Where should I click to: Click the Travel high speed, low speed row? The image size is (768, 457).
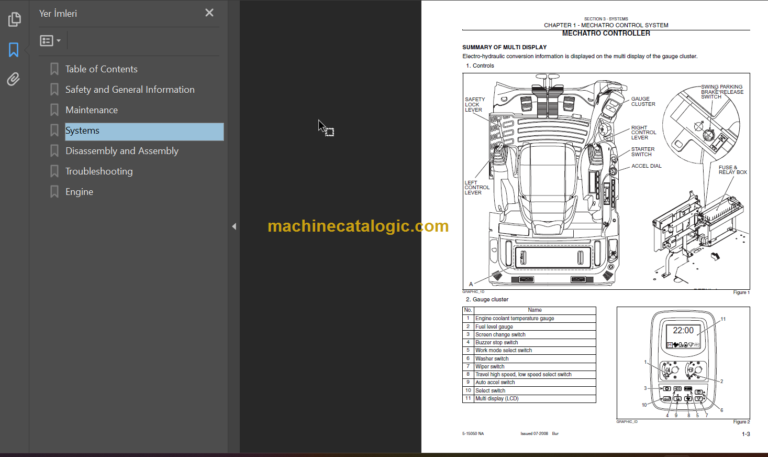point(529,374)
